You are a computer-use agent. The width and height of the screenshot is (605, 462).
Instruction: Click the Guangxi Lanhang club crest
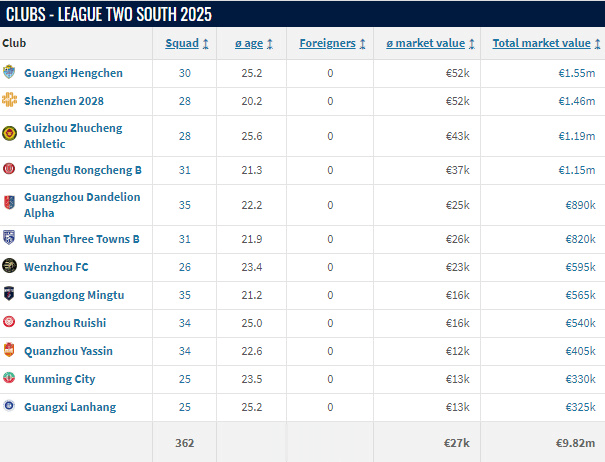click(x=9, y=405)
